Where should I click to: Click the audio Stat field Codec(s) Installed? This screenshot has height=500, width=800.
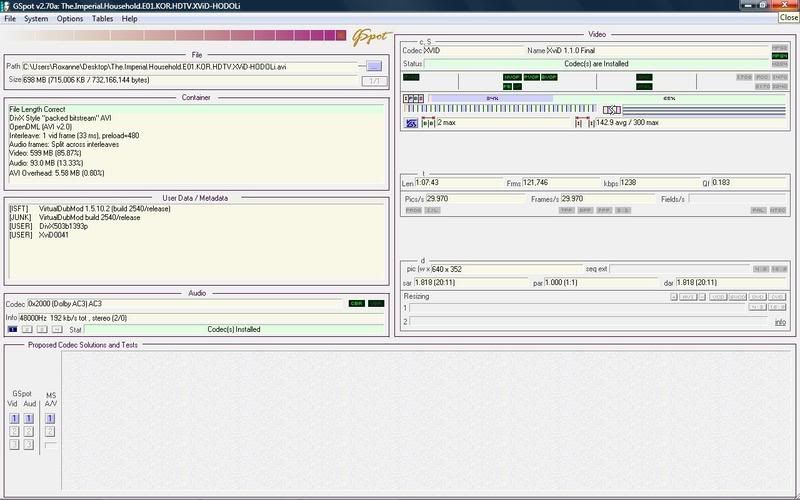pyautogui.click(x=234, y=330)
